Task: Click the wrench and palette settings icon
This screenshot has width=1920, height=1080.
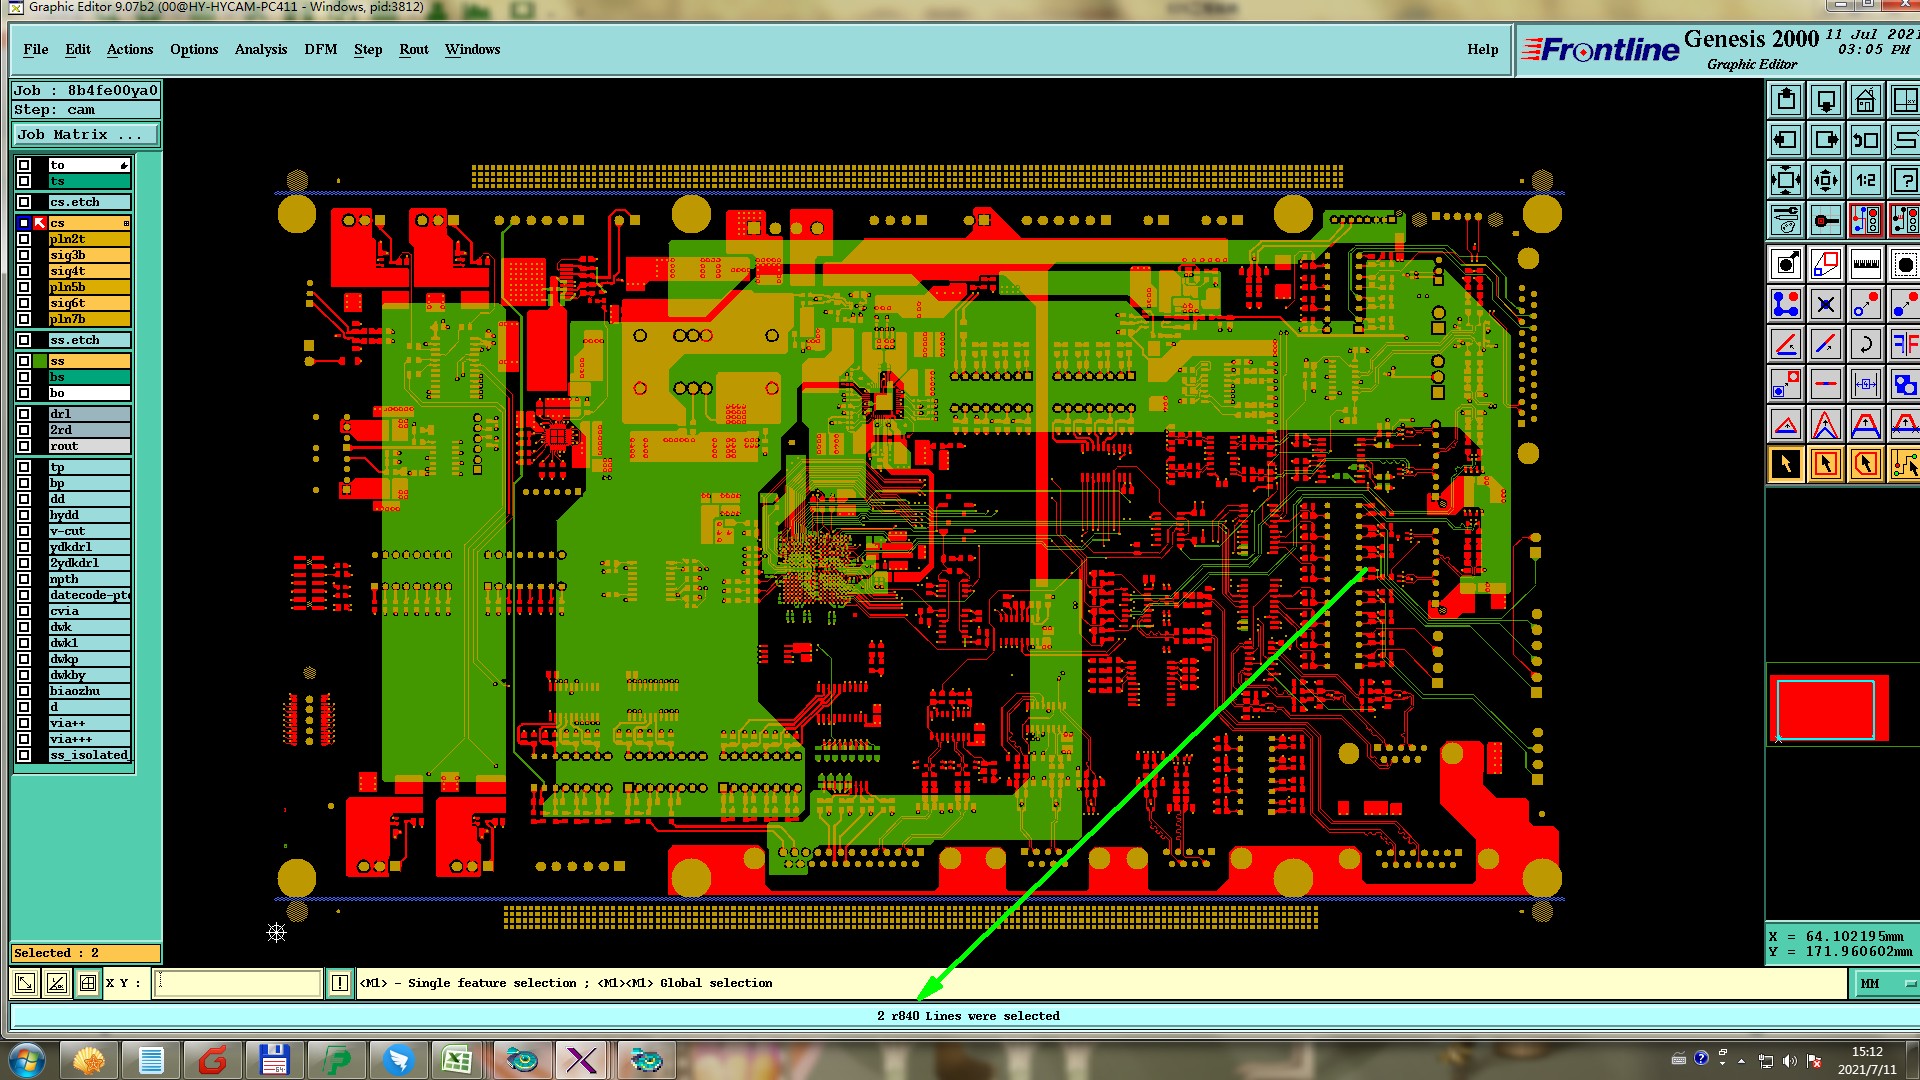Action: [1786, 220]
